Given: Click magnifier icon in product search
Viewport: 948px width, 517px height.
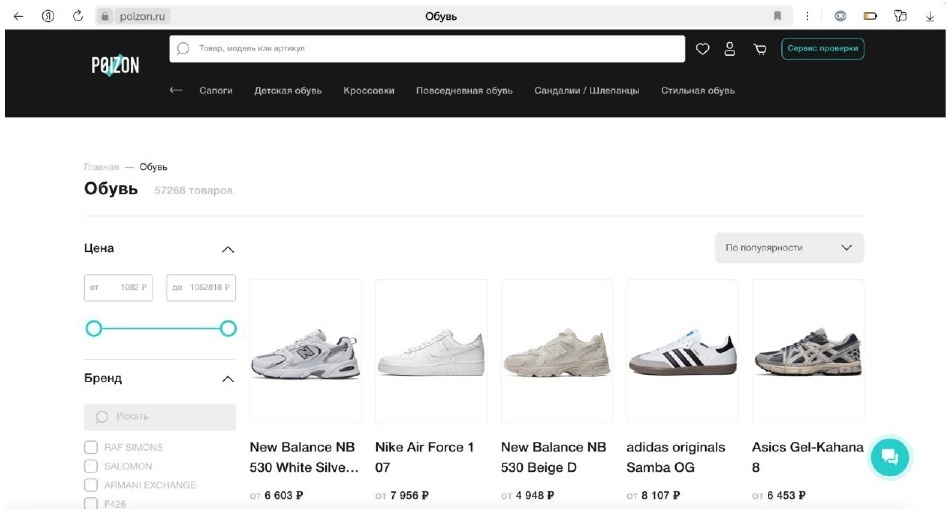Looking at the screenshot, I should pyautogui.click(x=183, y=48).
